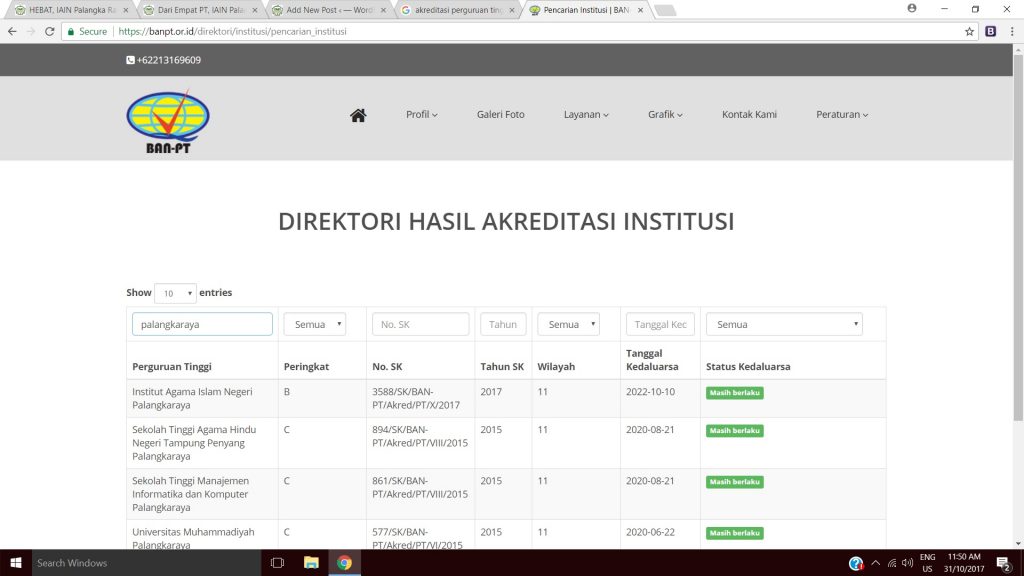Click Universitas Muhammadiyah Palangkaraya
Image resolution: width=1024 pixels, height=576 pixels.
point(193,538)
